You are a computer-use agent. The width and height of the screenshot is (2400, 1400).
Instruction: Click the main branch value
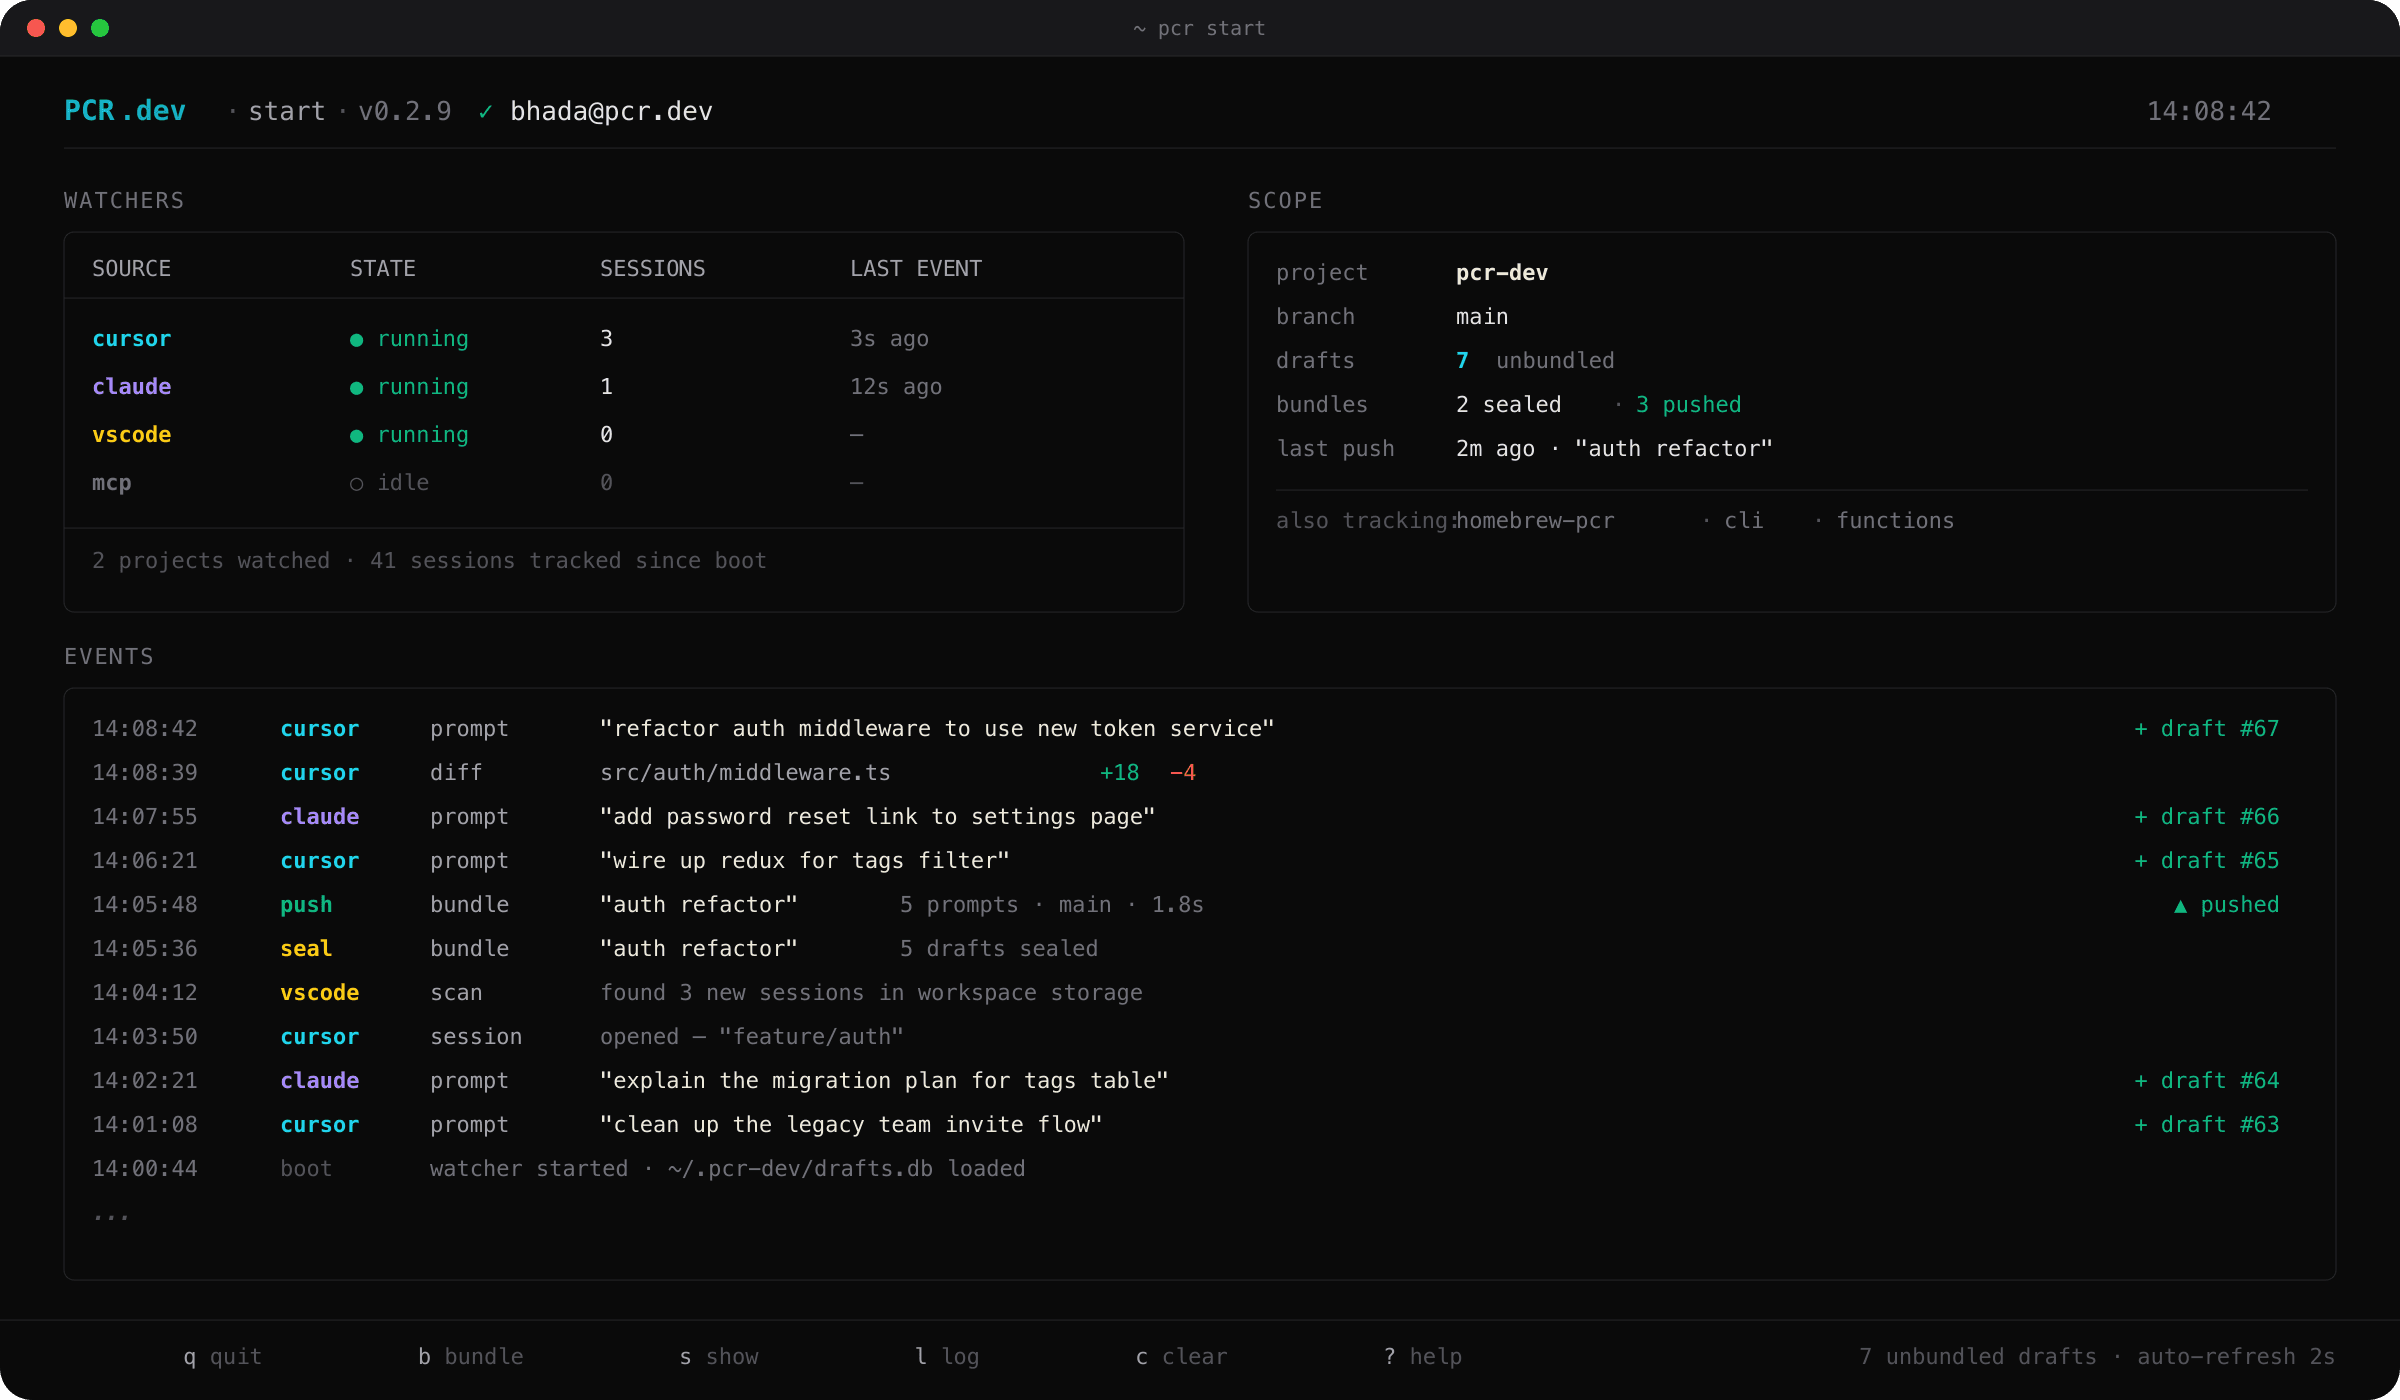pos(1482,317)
